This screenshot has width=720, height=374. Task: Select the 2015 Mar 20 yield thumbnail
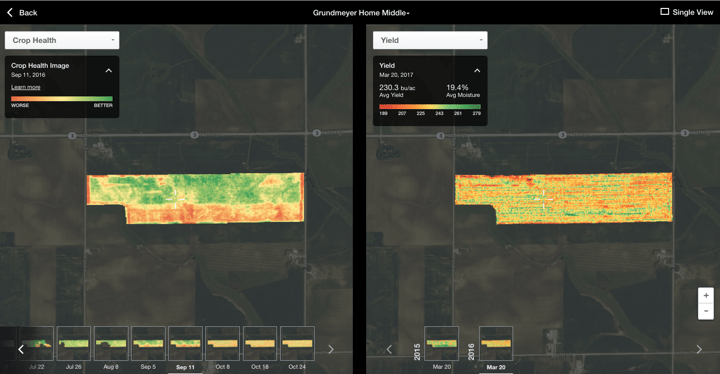pos(441,343)
